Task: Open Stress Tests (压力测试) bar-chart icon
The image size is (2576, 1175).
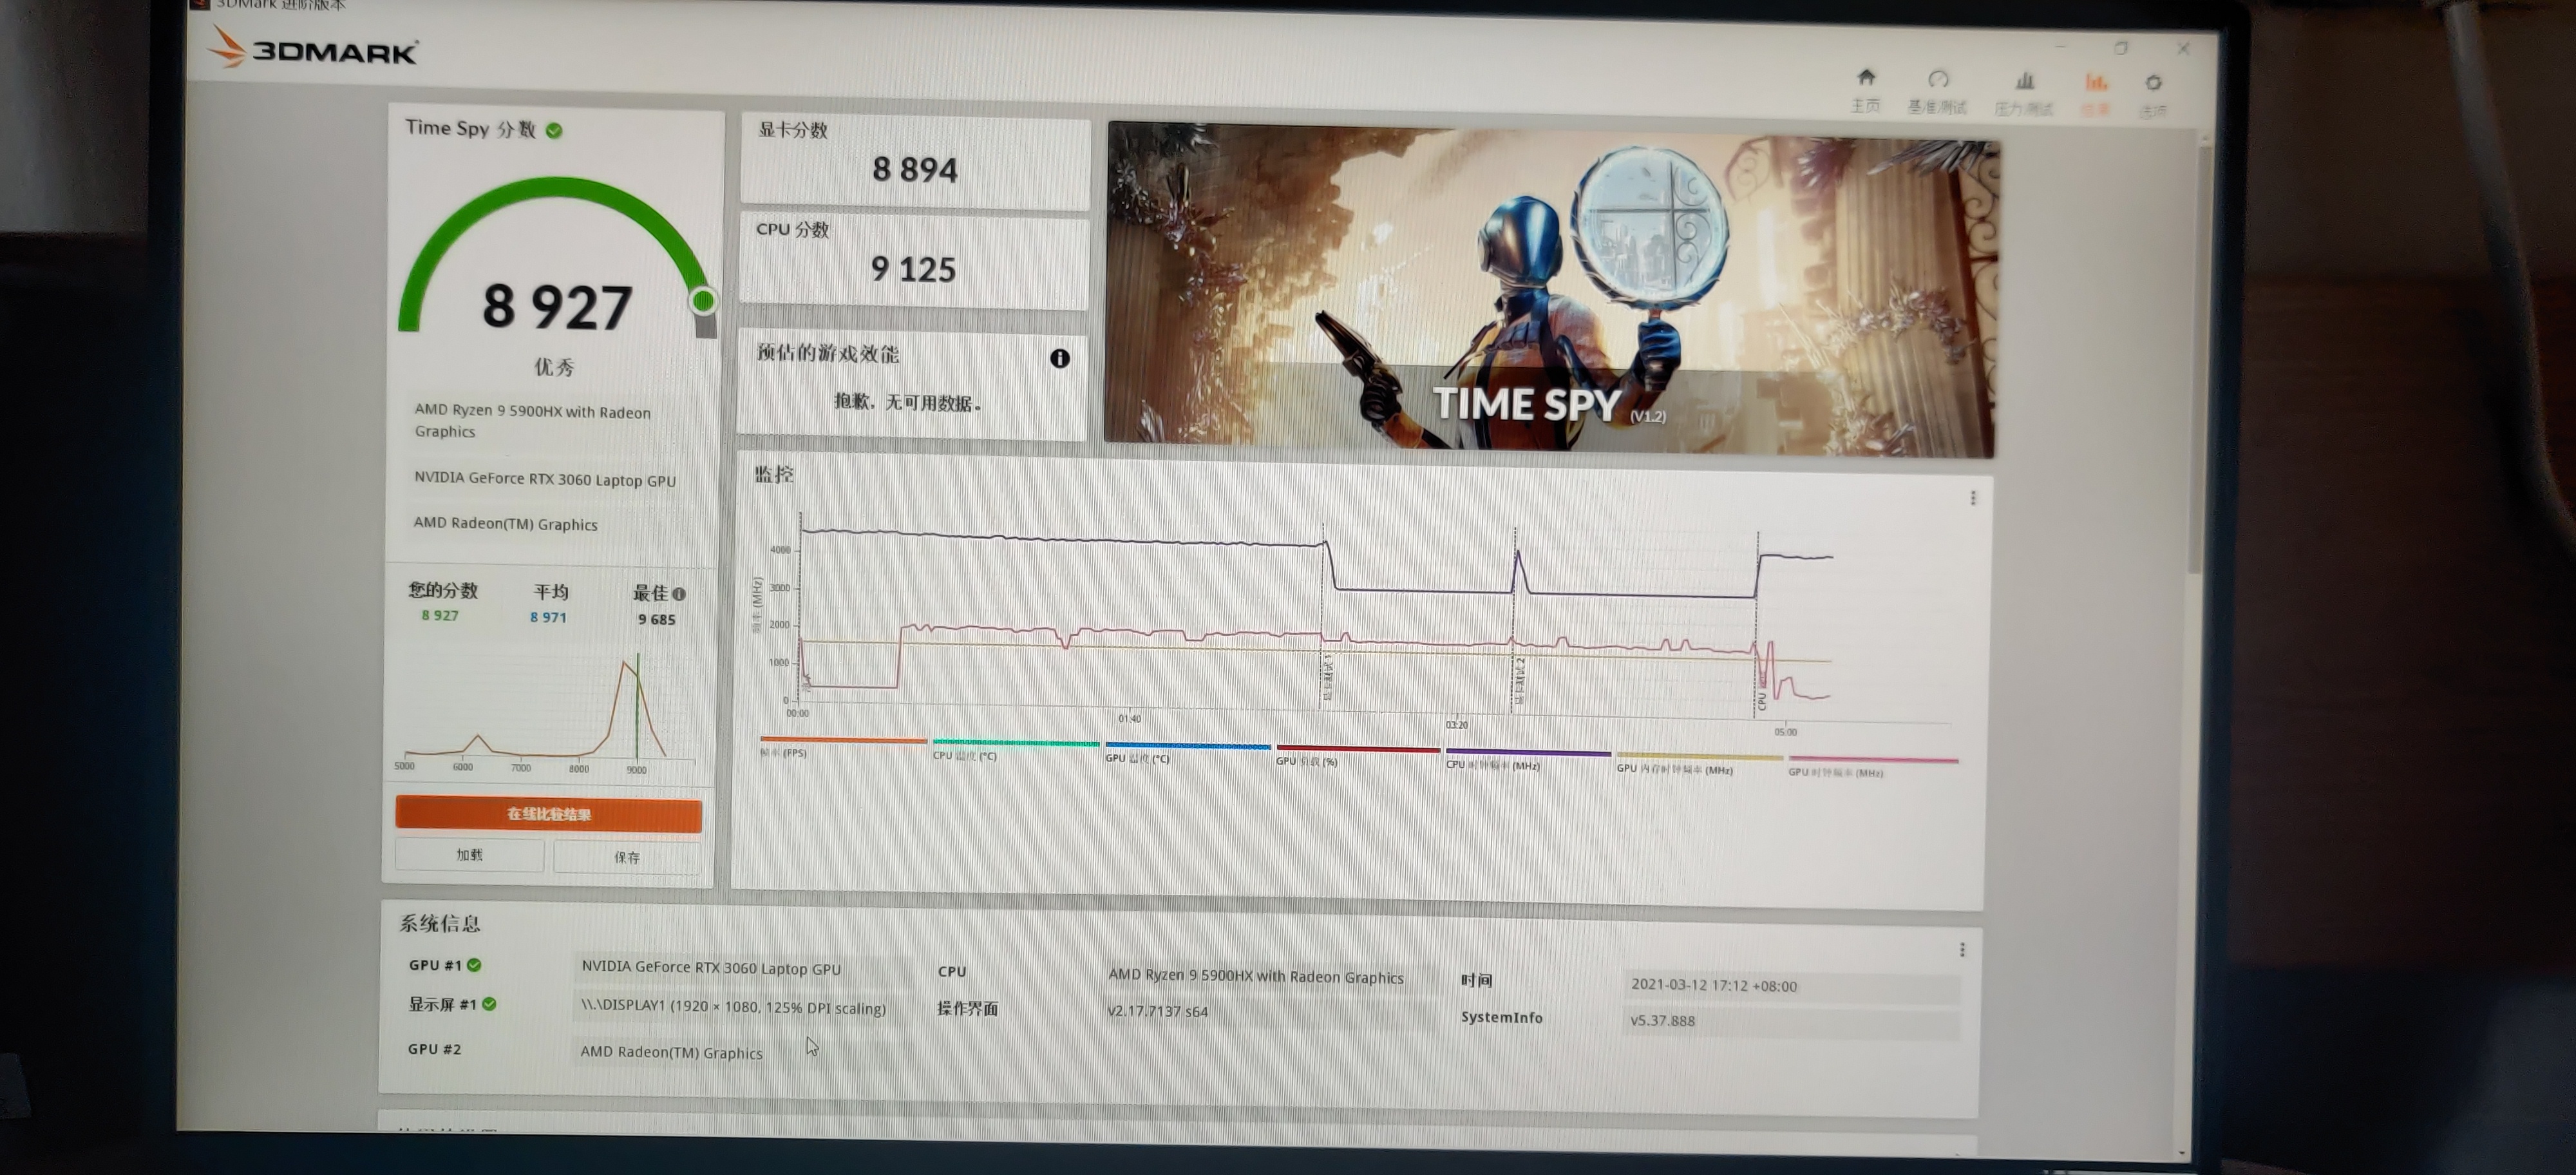Action: [2025, 81]
